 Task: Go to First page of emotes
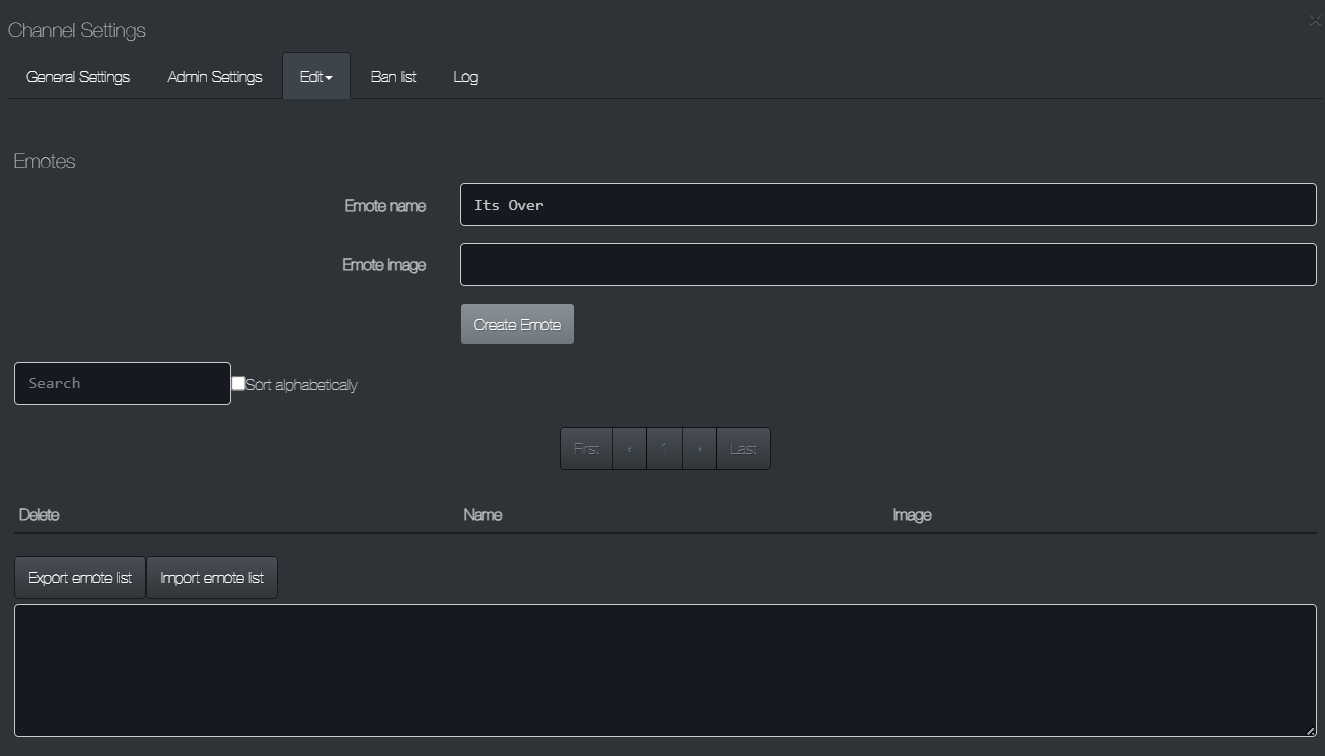pyautogui.click(x=586, y=449)
